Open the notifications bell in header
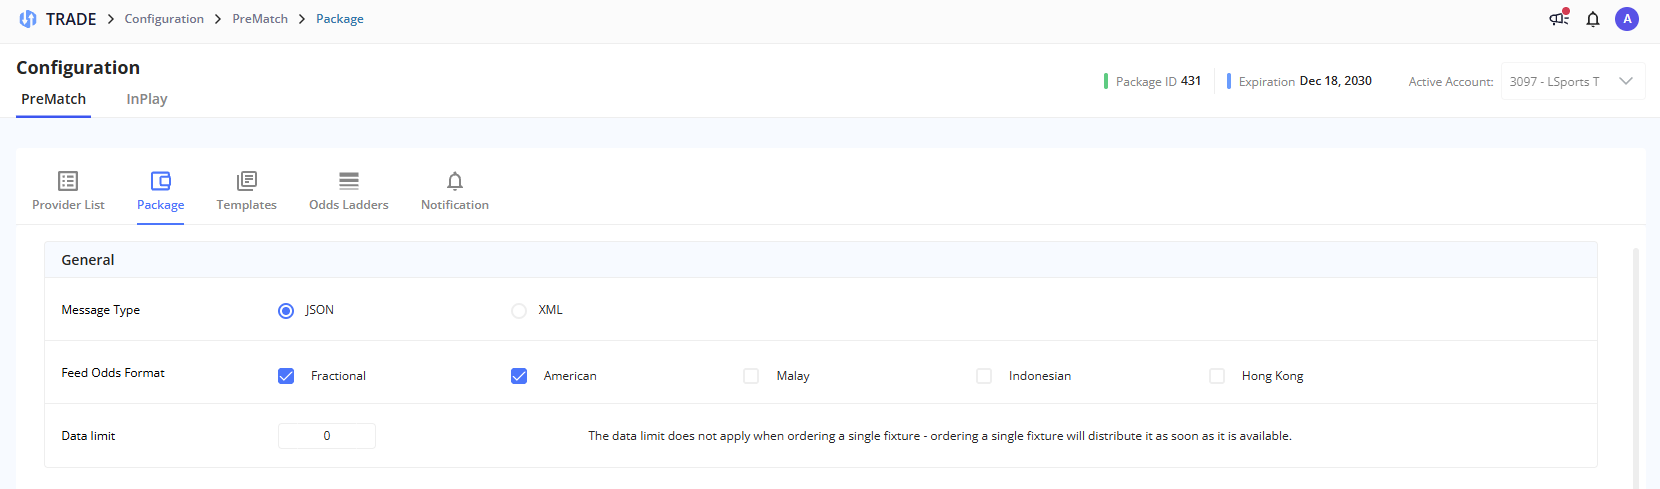The image size is (1660, 489). (1593, 19)
